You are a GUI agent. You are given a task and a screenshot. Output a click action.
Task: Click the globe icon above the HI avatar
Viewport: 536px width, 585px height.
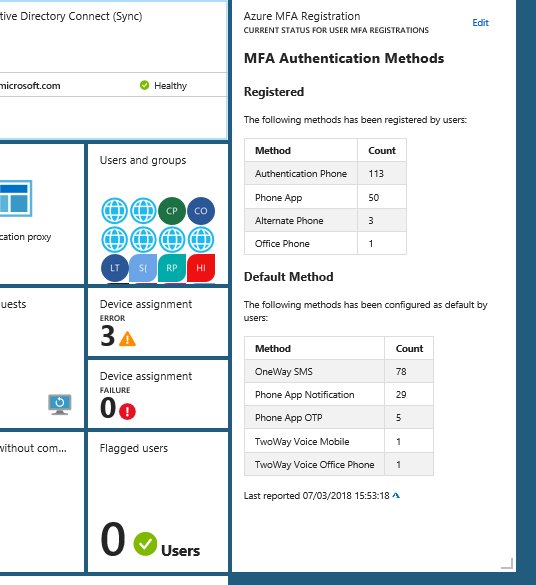pyautogui.click(x=201, y=239)
